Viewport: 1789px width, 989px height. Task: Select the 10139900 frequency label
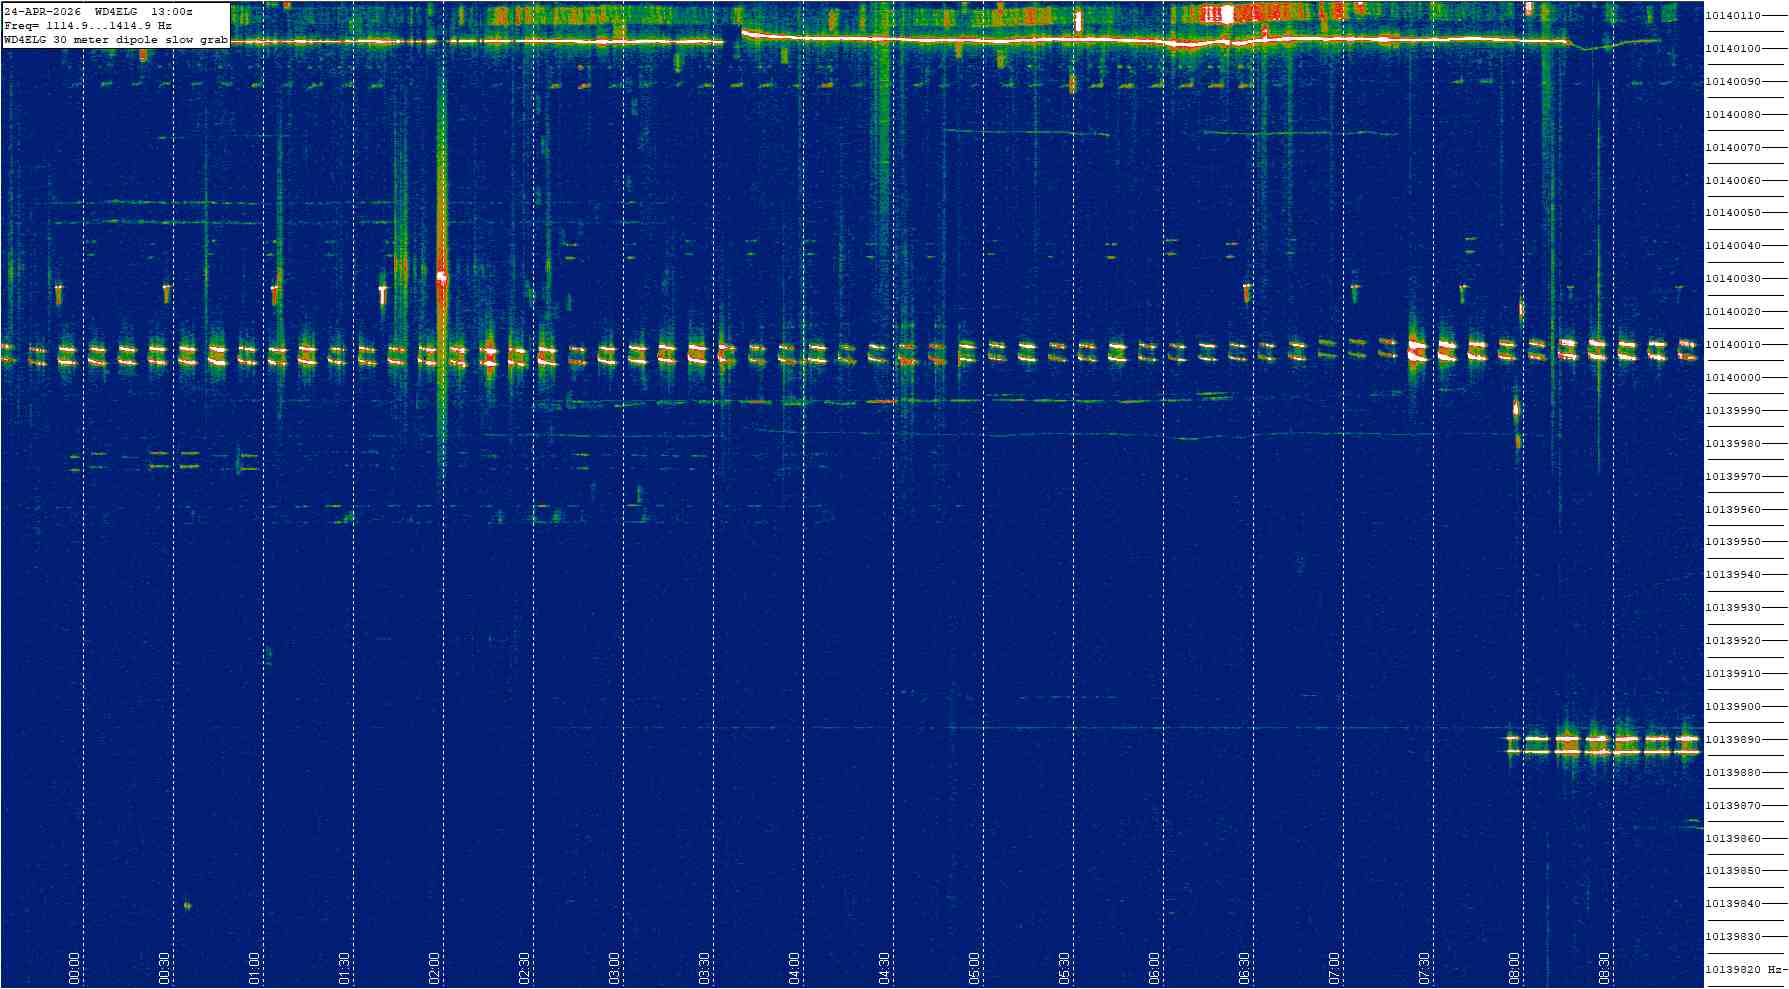pyautogui.click(x=1733, y=707)
